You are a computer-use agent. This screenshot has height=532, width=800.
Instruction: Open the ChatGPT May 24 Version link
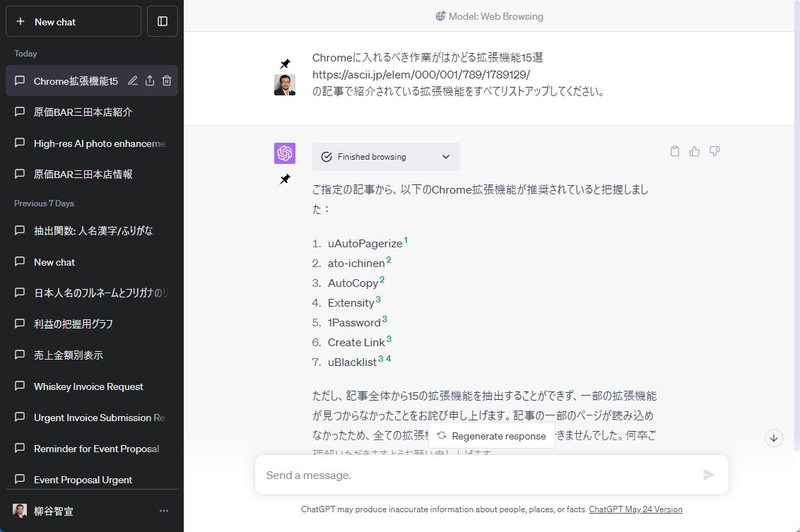coord(635,509)
